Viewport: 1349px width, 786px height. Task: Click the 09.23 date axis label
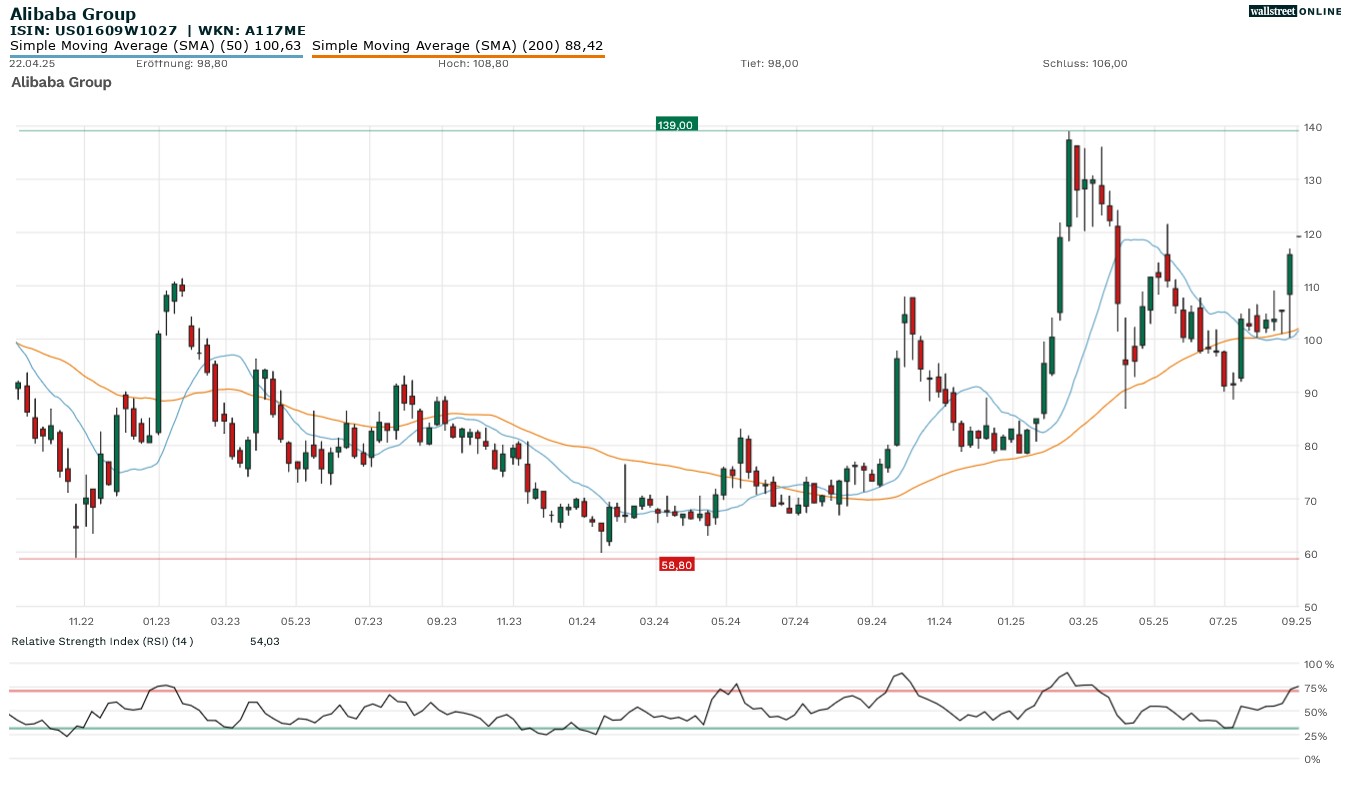click(x=442, y=622)
